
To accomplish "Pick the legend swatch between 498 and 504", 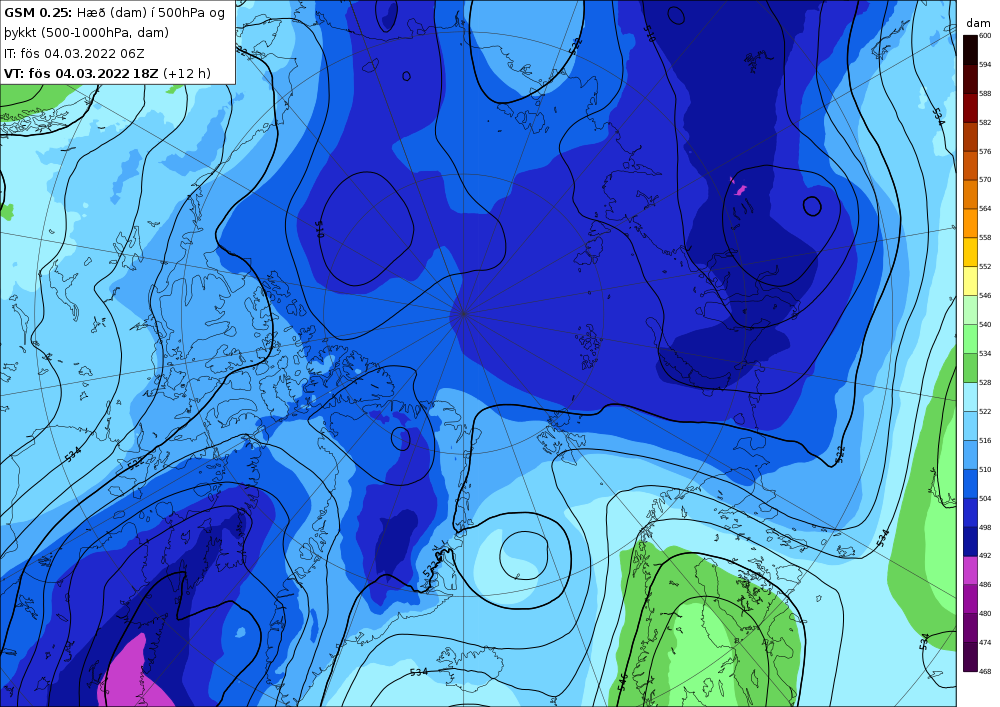I will (970, 513).
